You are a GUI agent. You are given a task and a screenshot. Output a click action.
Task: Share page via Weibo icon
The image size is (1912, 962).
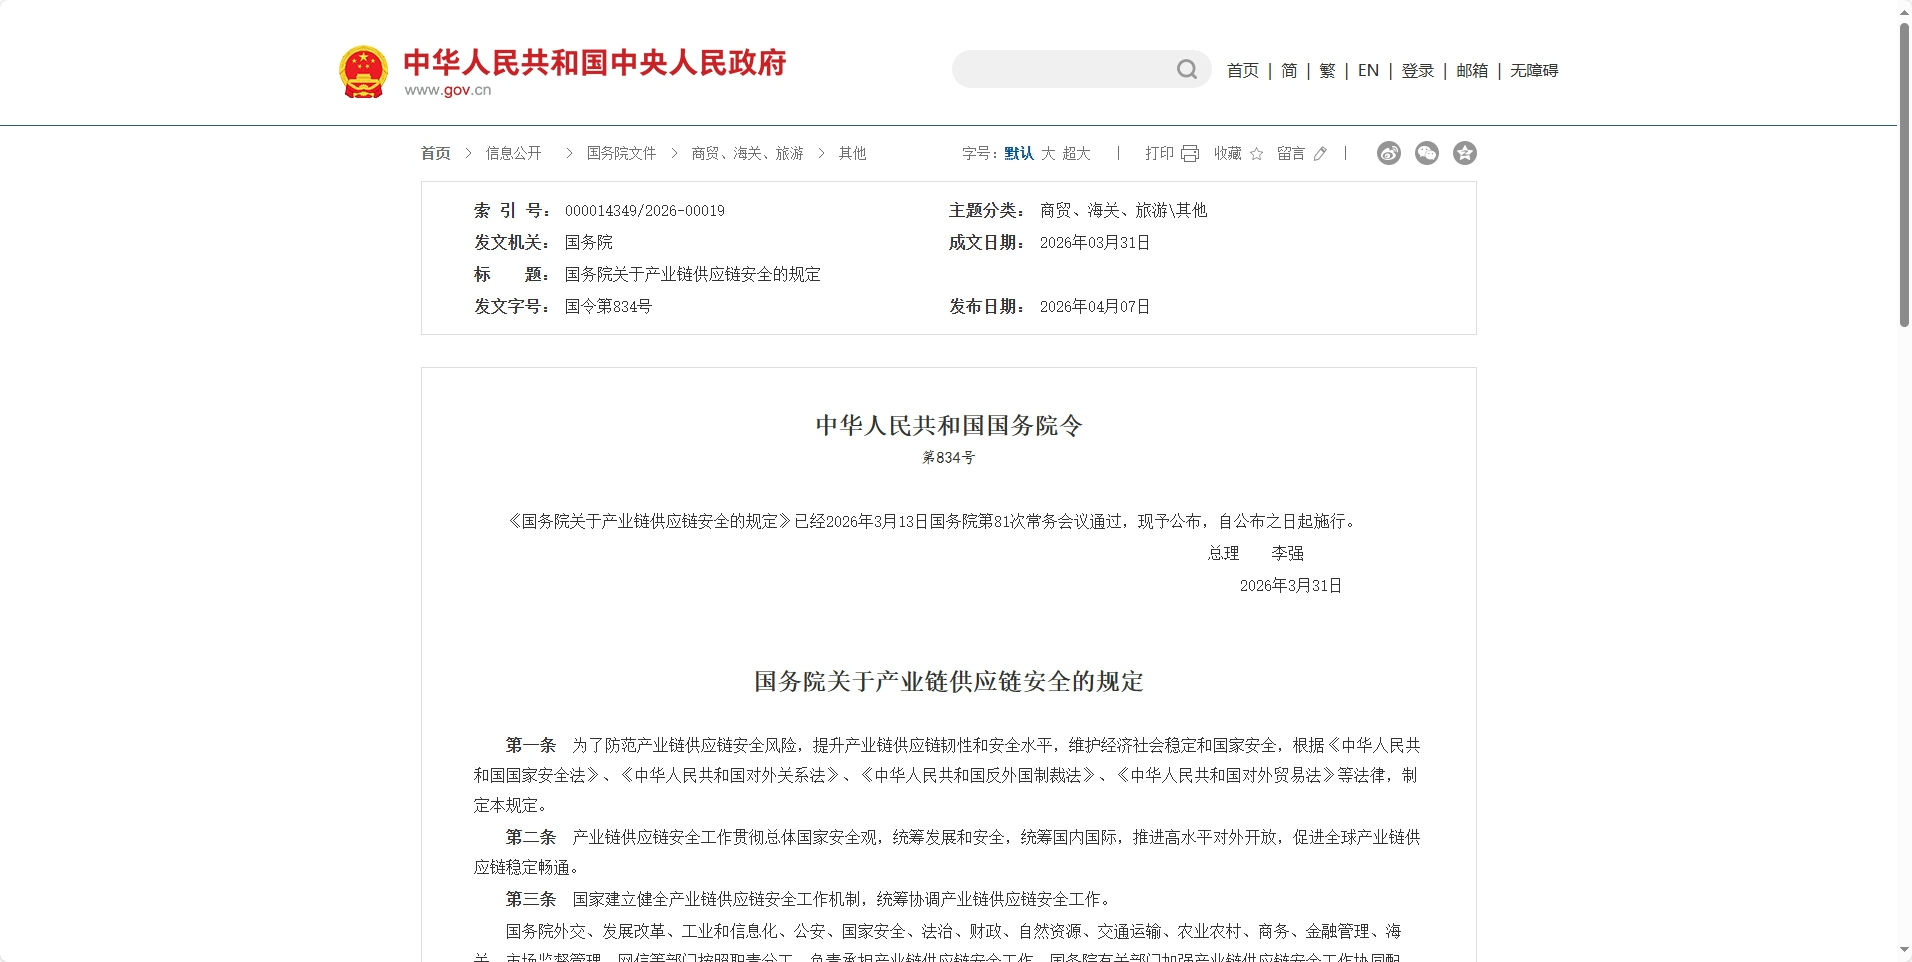point(1388,153)
